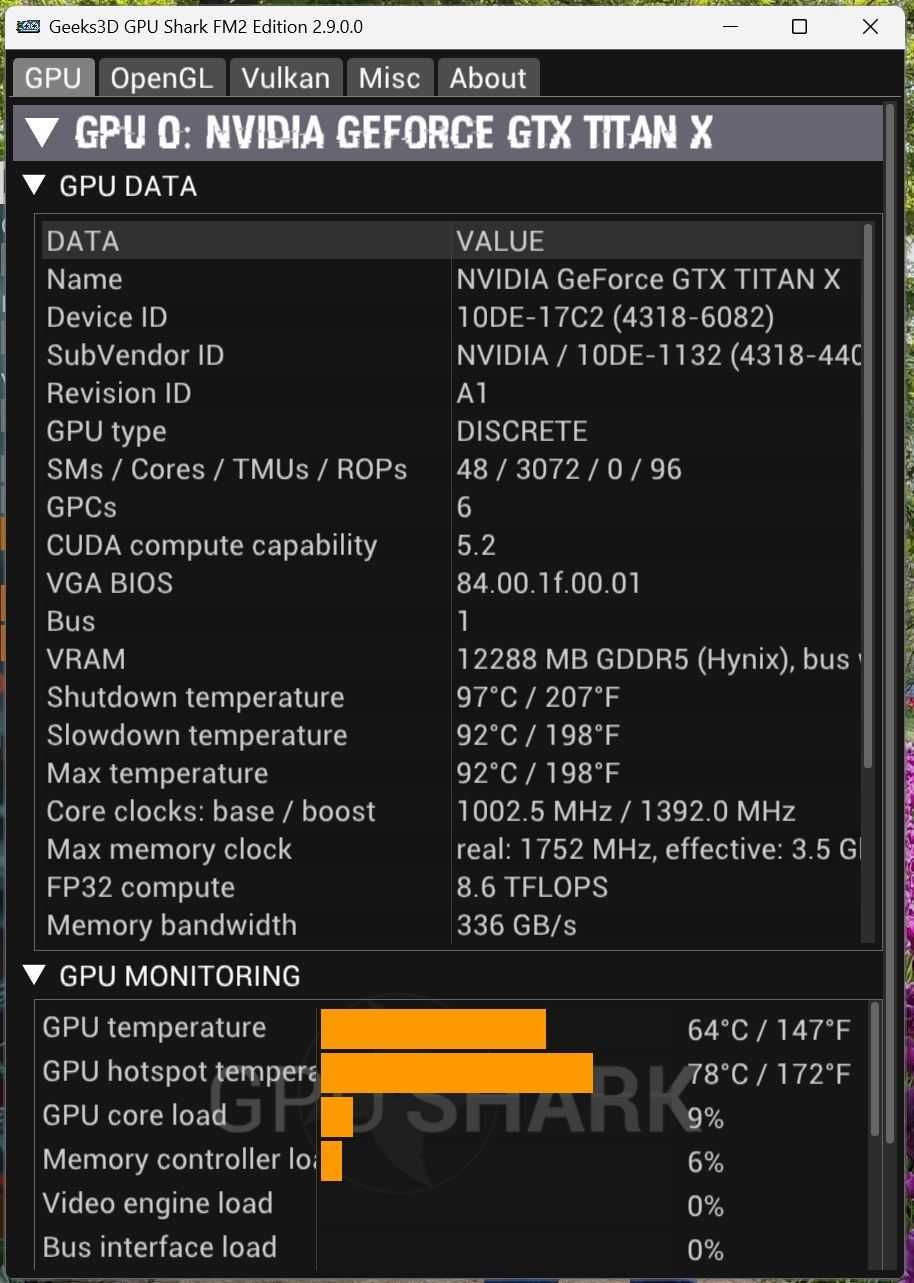This screenshot has height=1283, width=914.
Task: Click BIOS value '84.00.1f.00.01'
Action: click(x=549, y=583)
